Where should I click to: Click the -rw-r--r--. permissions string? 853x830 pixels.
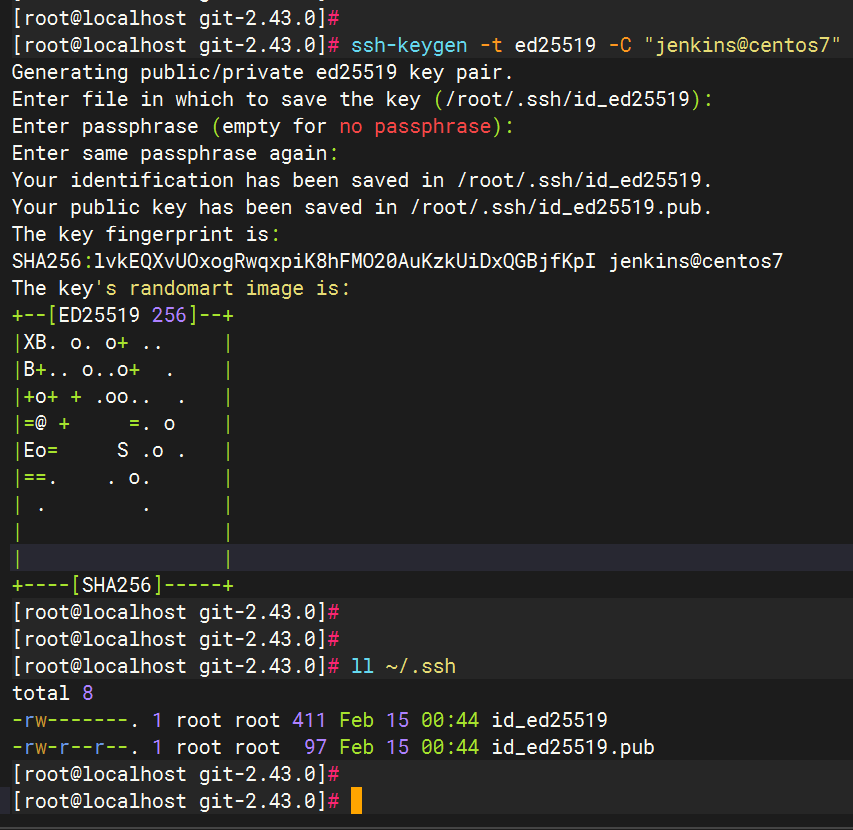(76, 747)
